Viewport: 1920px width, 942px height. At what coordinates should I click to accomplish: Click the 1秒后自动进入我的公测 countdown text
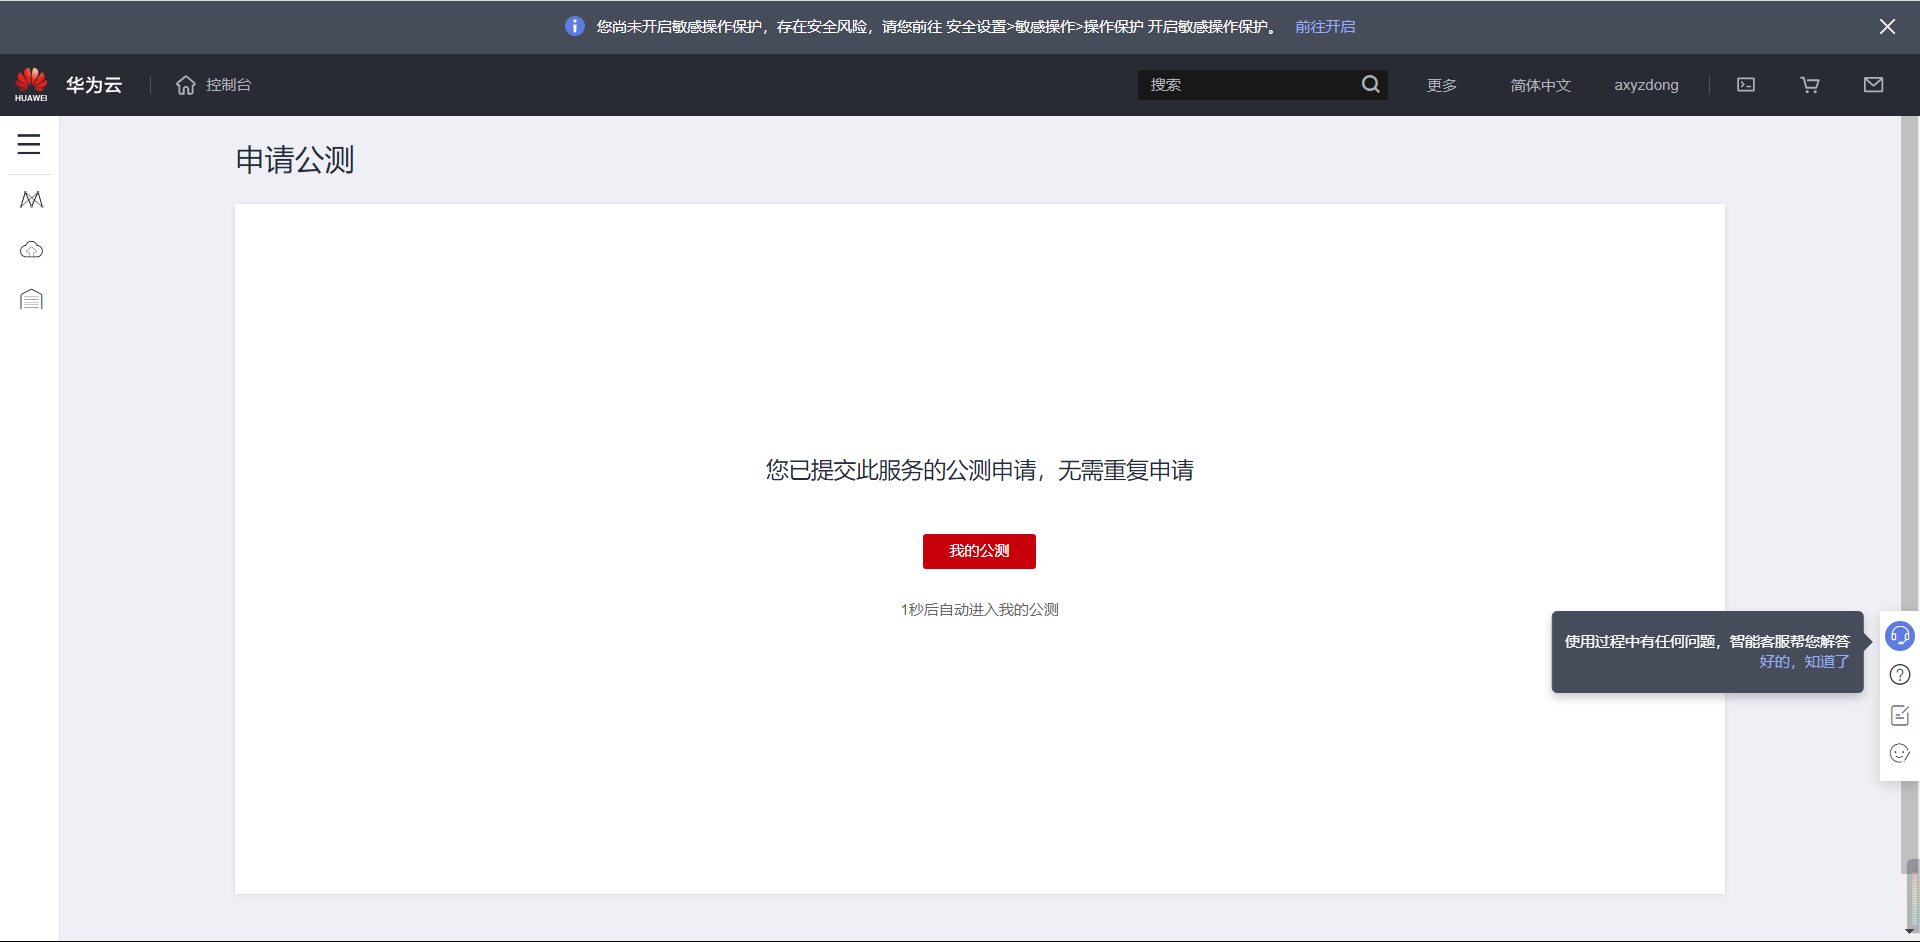[980, 610]
